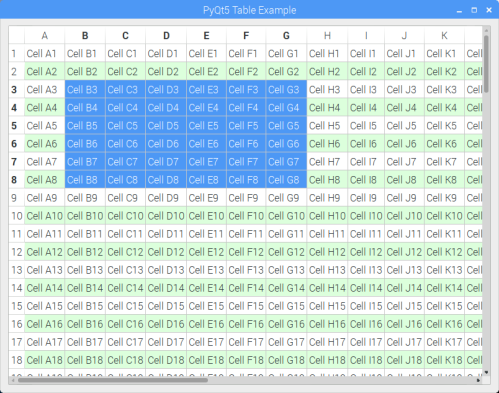Pick Cell K14

(x=444, y=288)
